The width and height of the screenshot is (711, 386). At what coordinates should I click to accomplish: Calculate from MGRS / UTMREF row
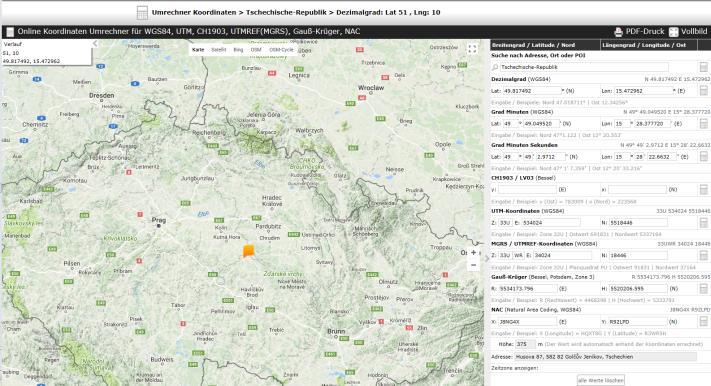pos(703,255)
